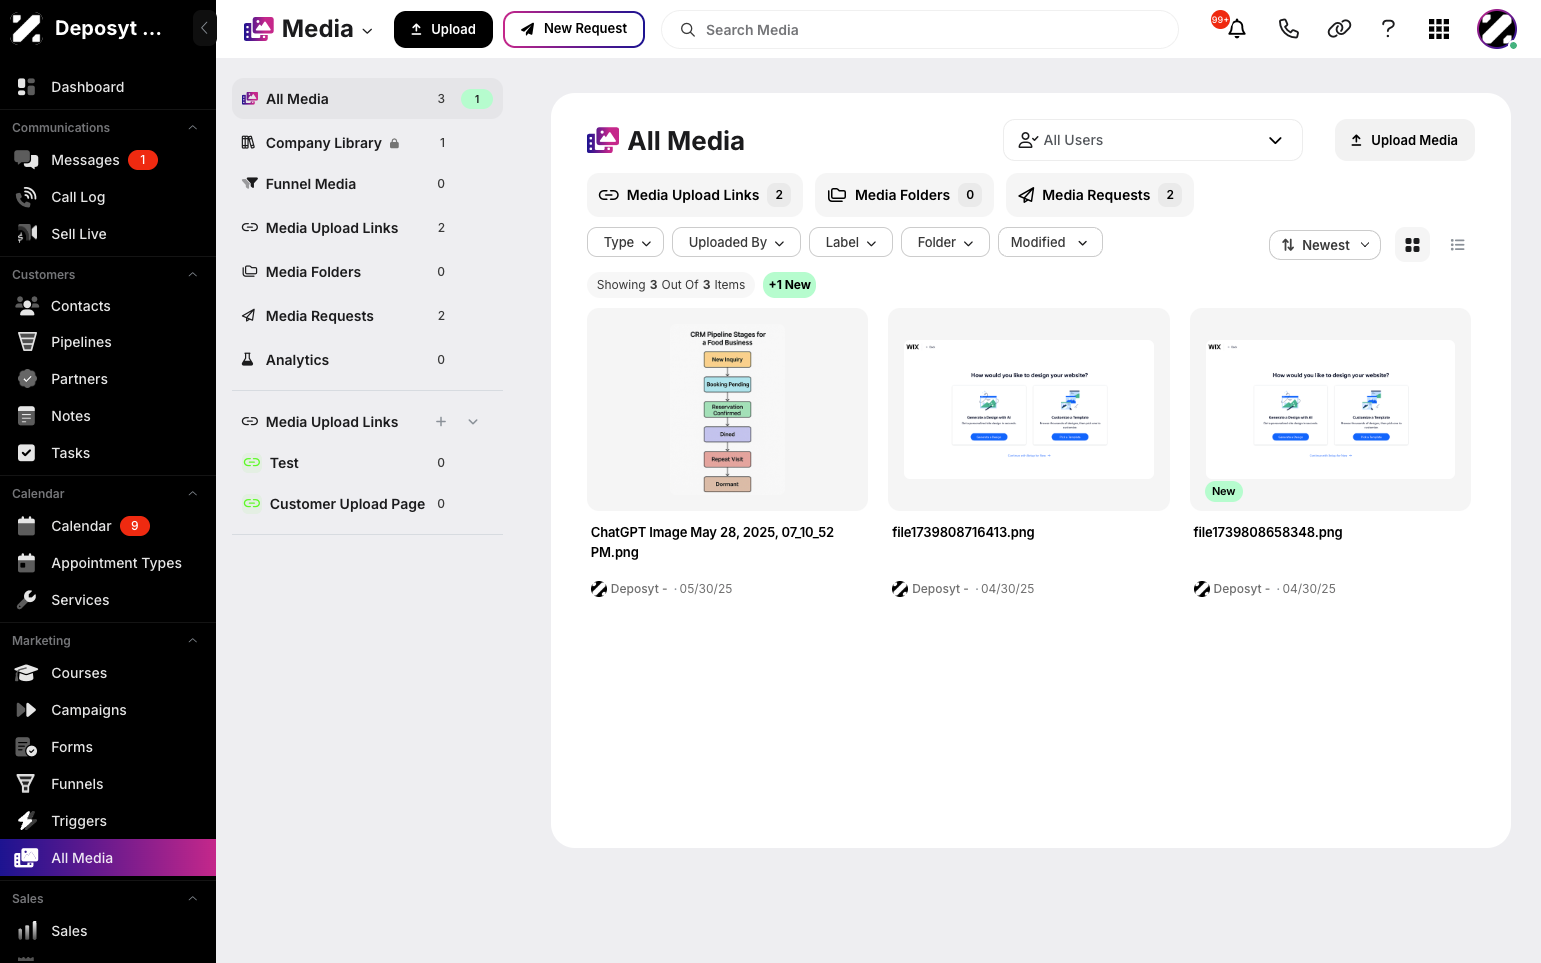This screenshot has height=963, width=1541.
Task: Click the New Request button
Action: (574, 29)
